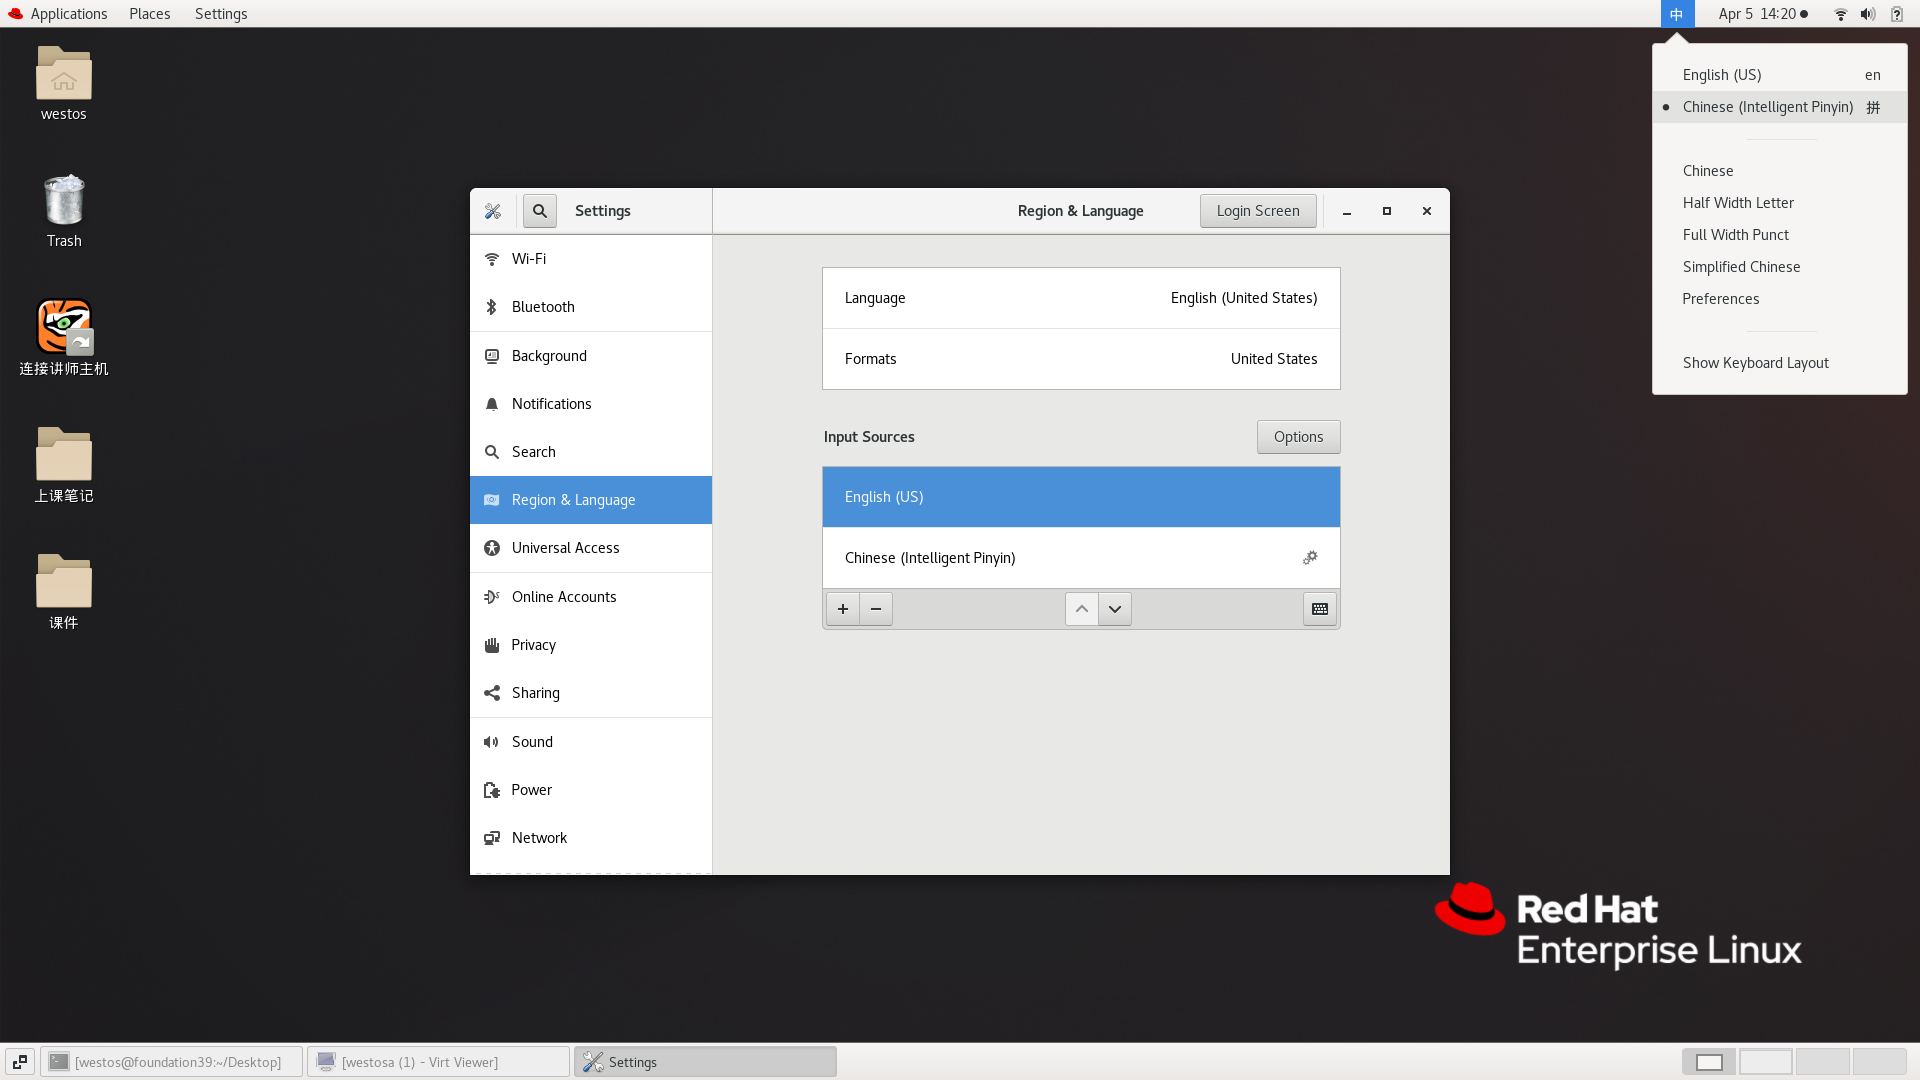Viewport: 1920px width, 1080px height.
Task: Show Keyboard Layout from input menu
Action: [x=1755, y=363]
